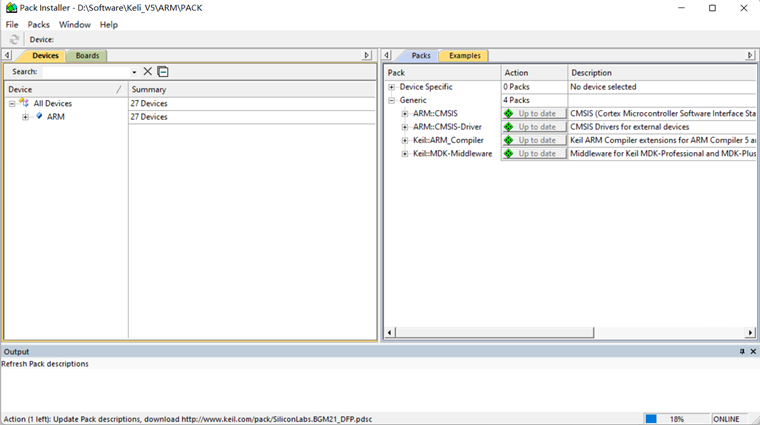Sort by the Device column header
This screenshot has height=425, width=760.
point(66,89)
